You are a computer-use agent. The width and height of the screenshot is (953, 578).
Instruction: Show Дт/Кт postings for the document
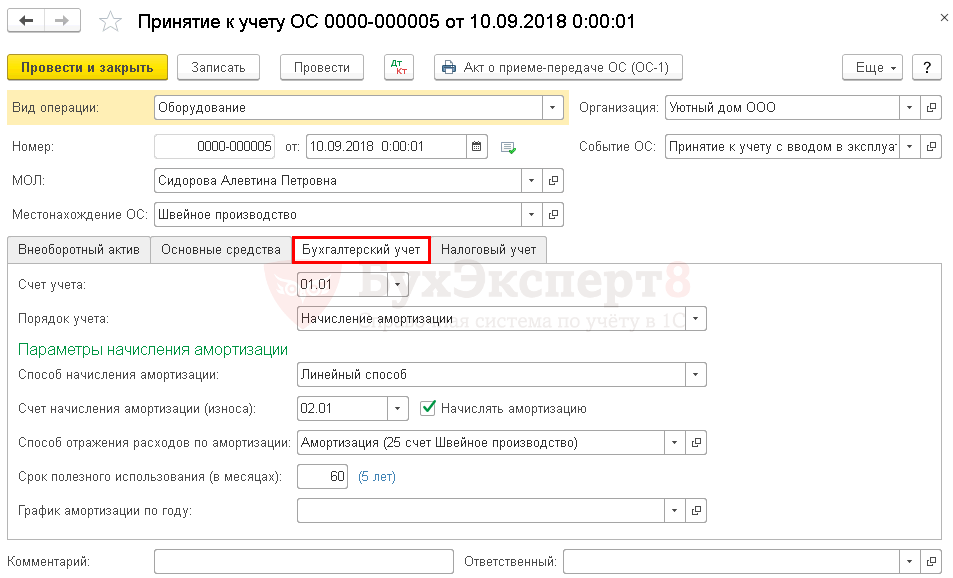pos(399,67)
